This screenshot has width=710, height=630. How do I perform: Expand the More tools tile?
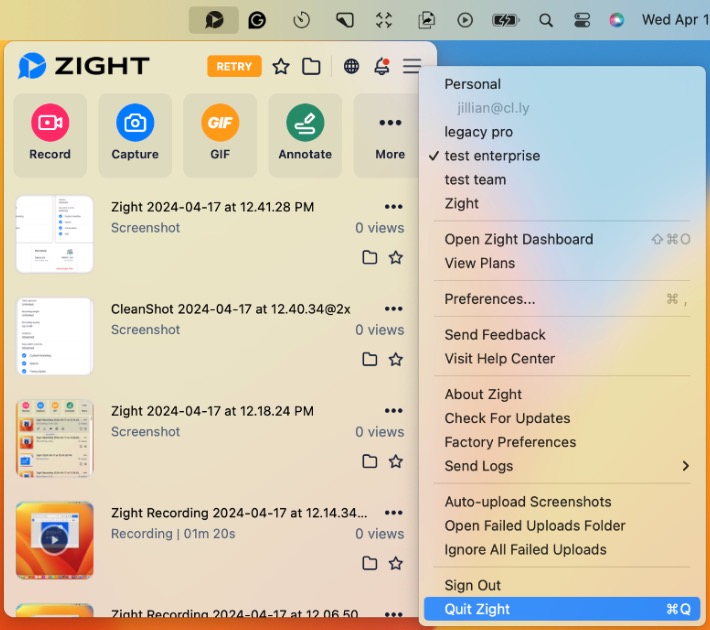(387, 135)
